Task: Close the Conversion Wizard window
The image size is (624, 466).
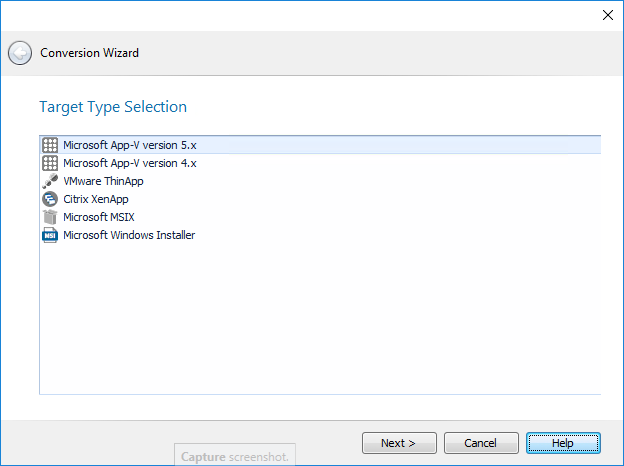Action: pos(607,14)
